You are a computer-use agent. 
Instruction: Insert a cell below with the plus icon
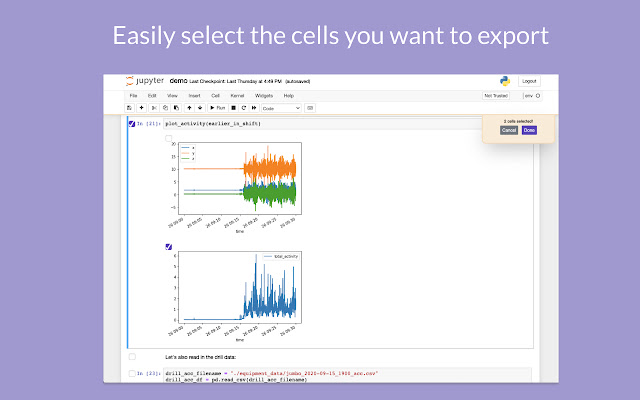click(x=141, y=108)
